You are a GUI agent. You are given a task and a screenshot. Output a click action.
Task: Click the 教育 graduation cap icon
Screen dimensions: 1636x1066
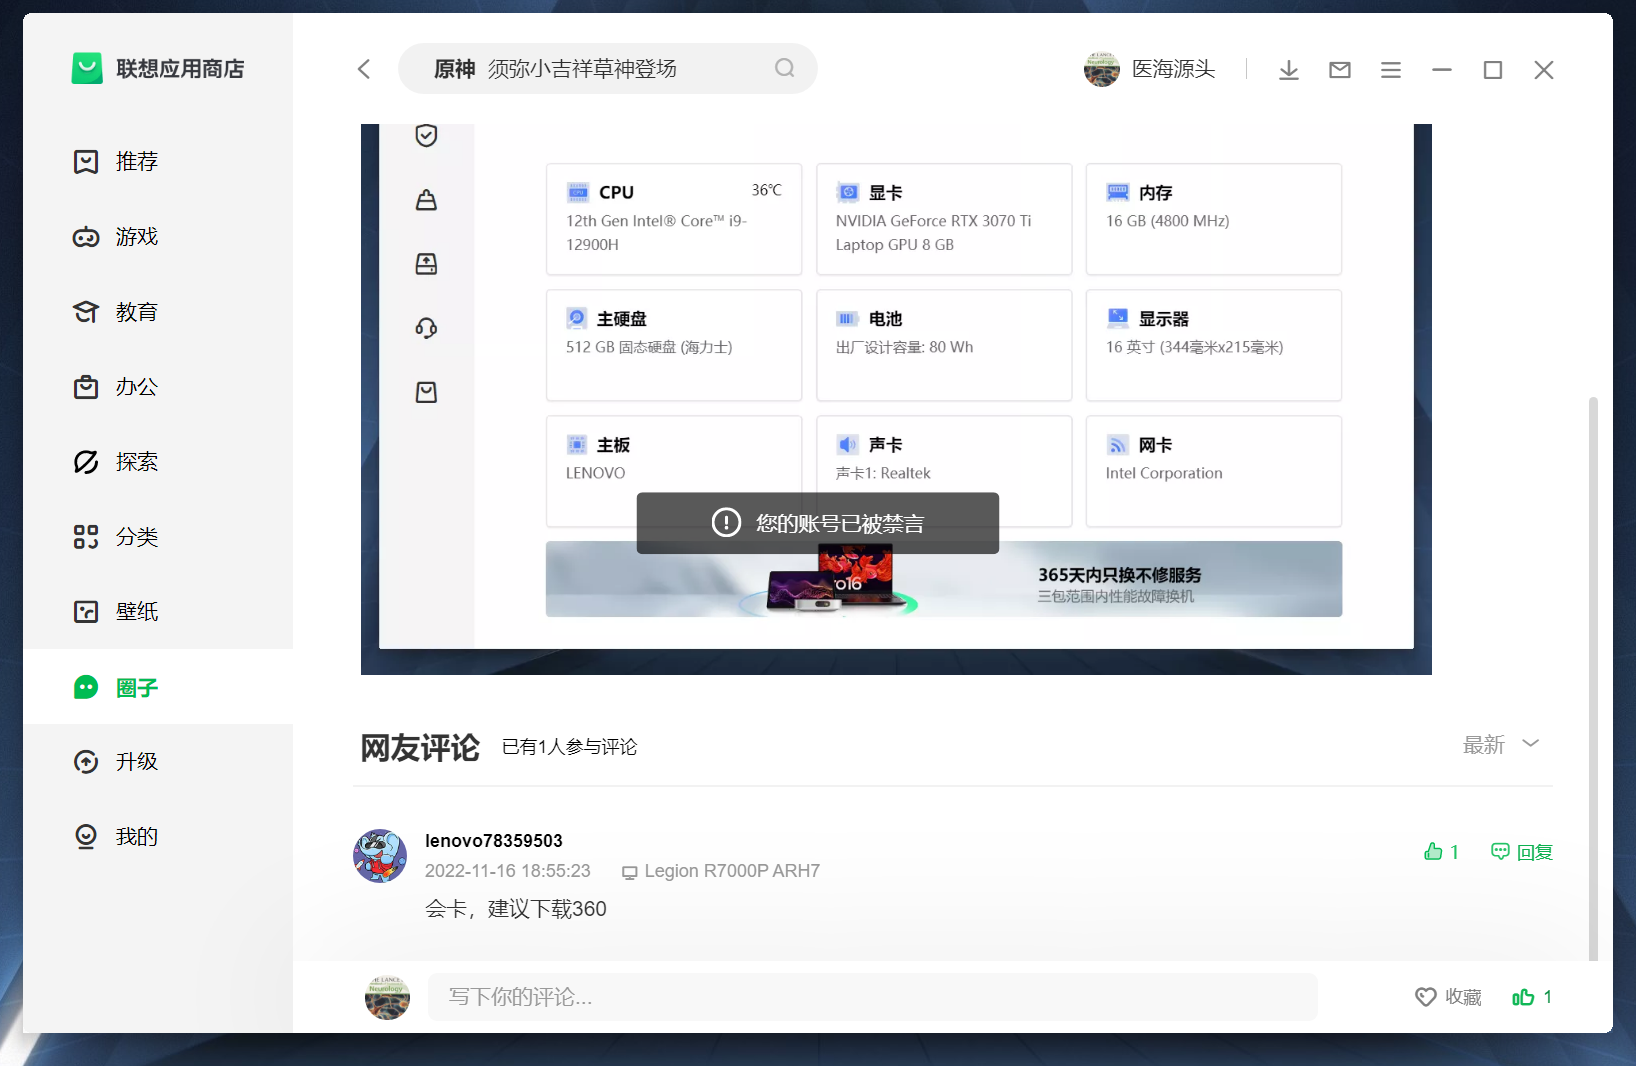point(86,312)
